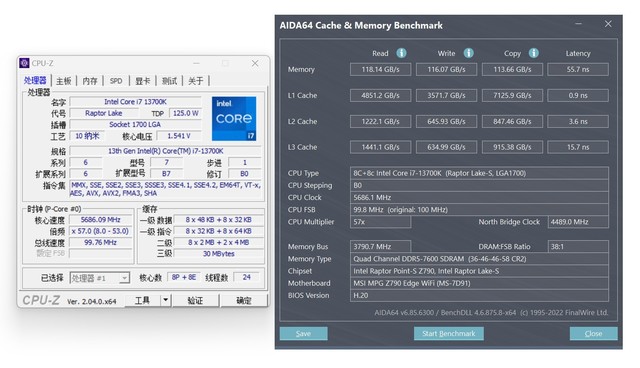Screen dimensions: 640x368
Task: Open the 关于 tab in CPU-Z
Action: click(196, 81)
